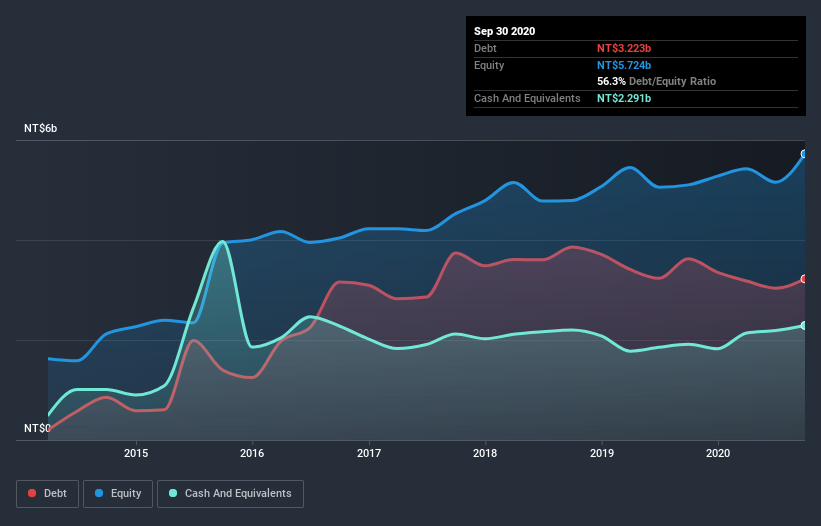Click the NT$3.223b debt value
Viewport: 821px width, 526px height.
point(624,48)
